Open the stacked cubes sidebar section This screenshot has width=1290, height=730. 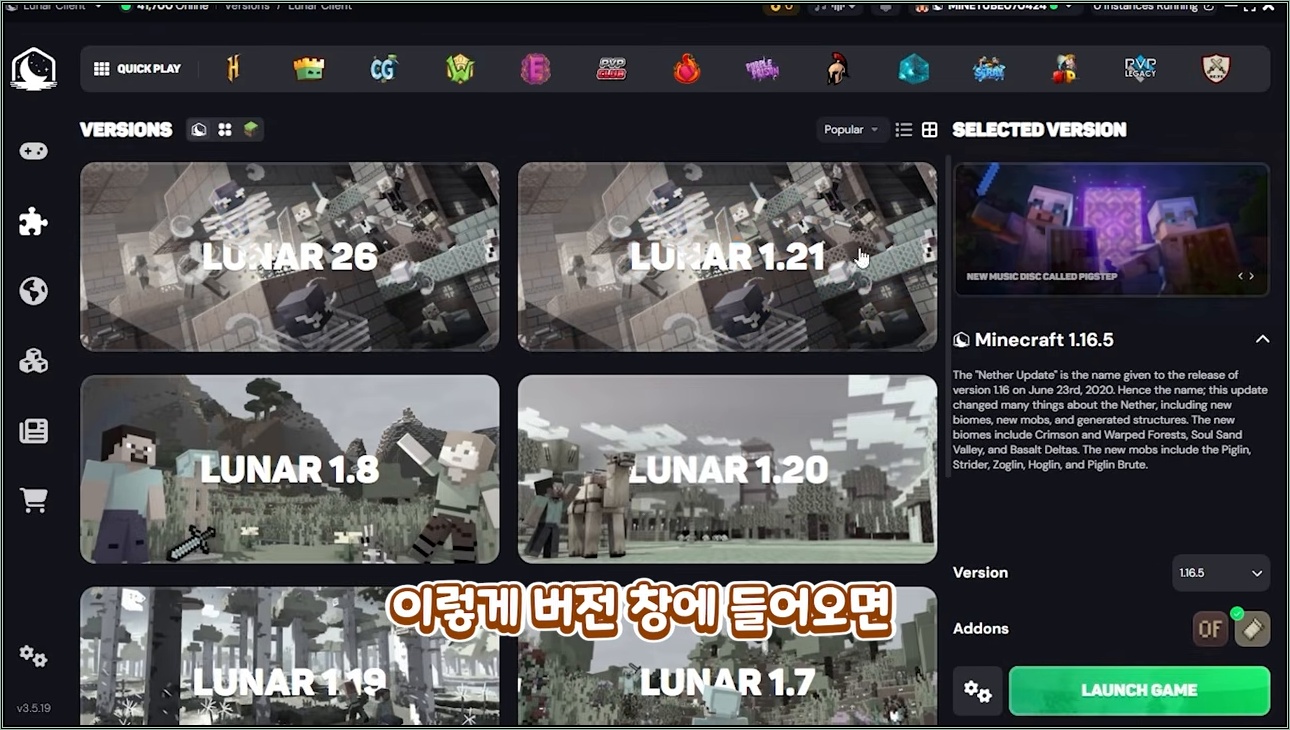(x=34, y=361)
